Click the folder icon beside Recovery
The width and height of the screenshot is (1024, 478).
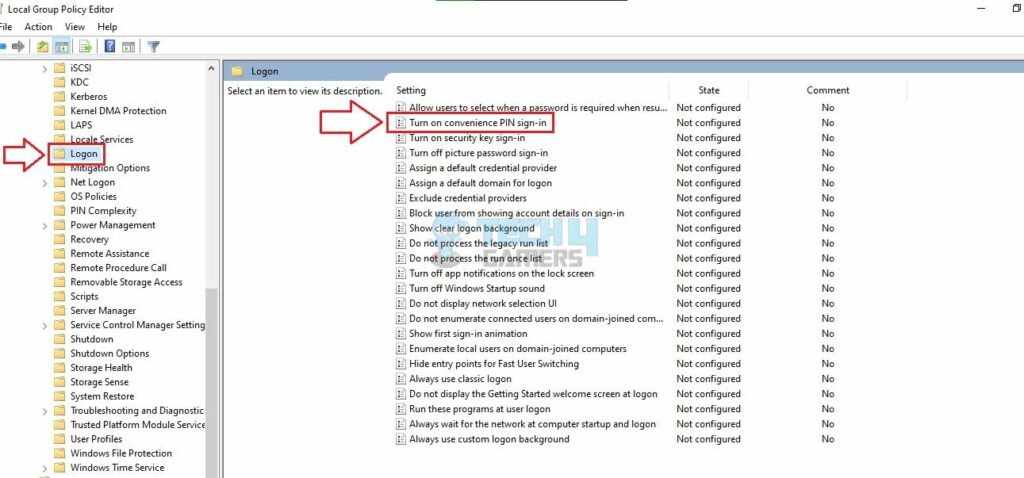[x=59, y=240]
